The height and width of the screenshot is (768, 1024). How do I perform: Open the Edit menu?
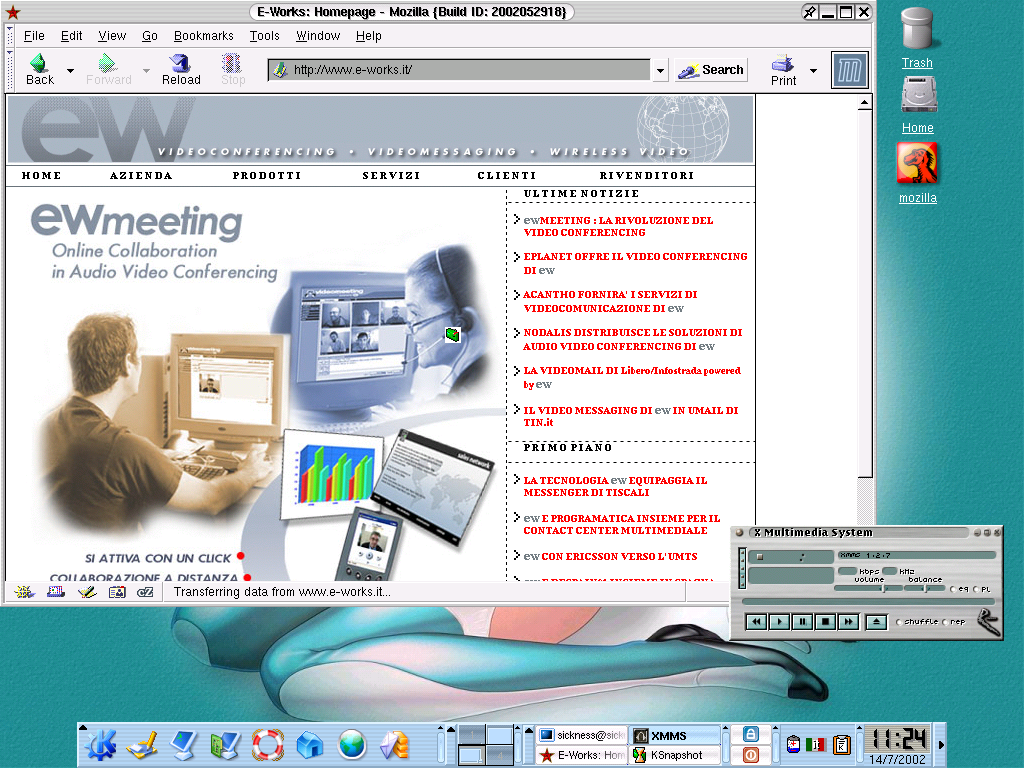[71, 36]
